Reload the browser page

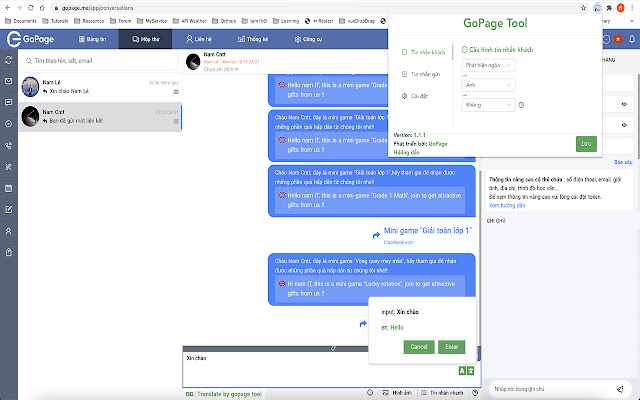point(31,8)
